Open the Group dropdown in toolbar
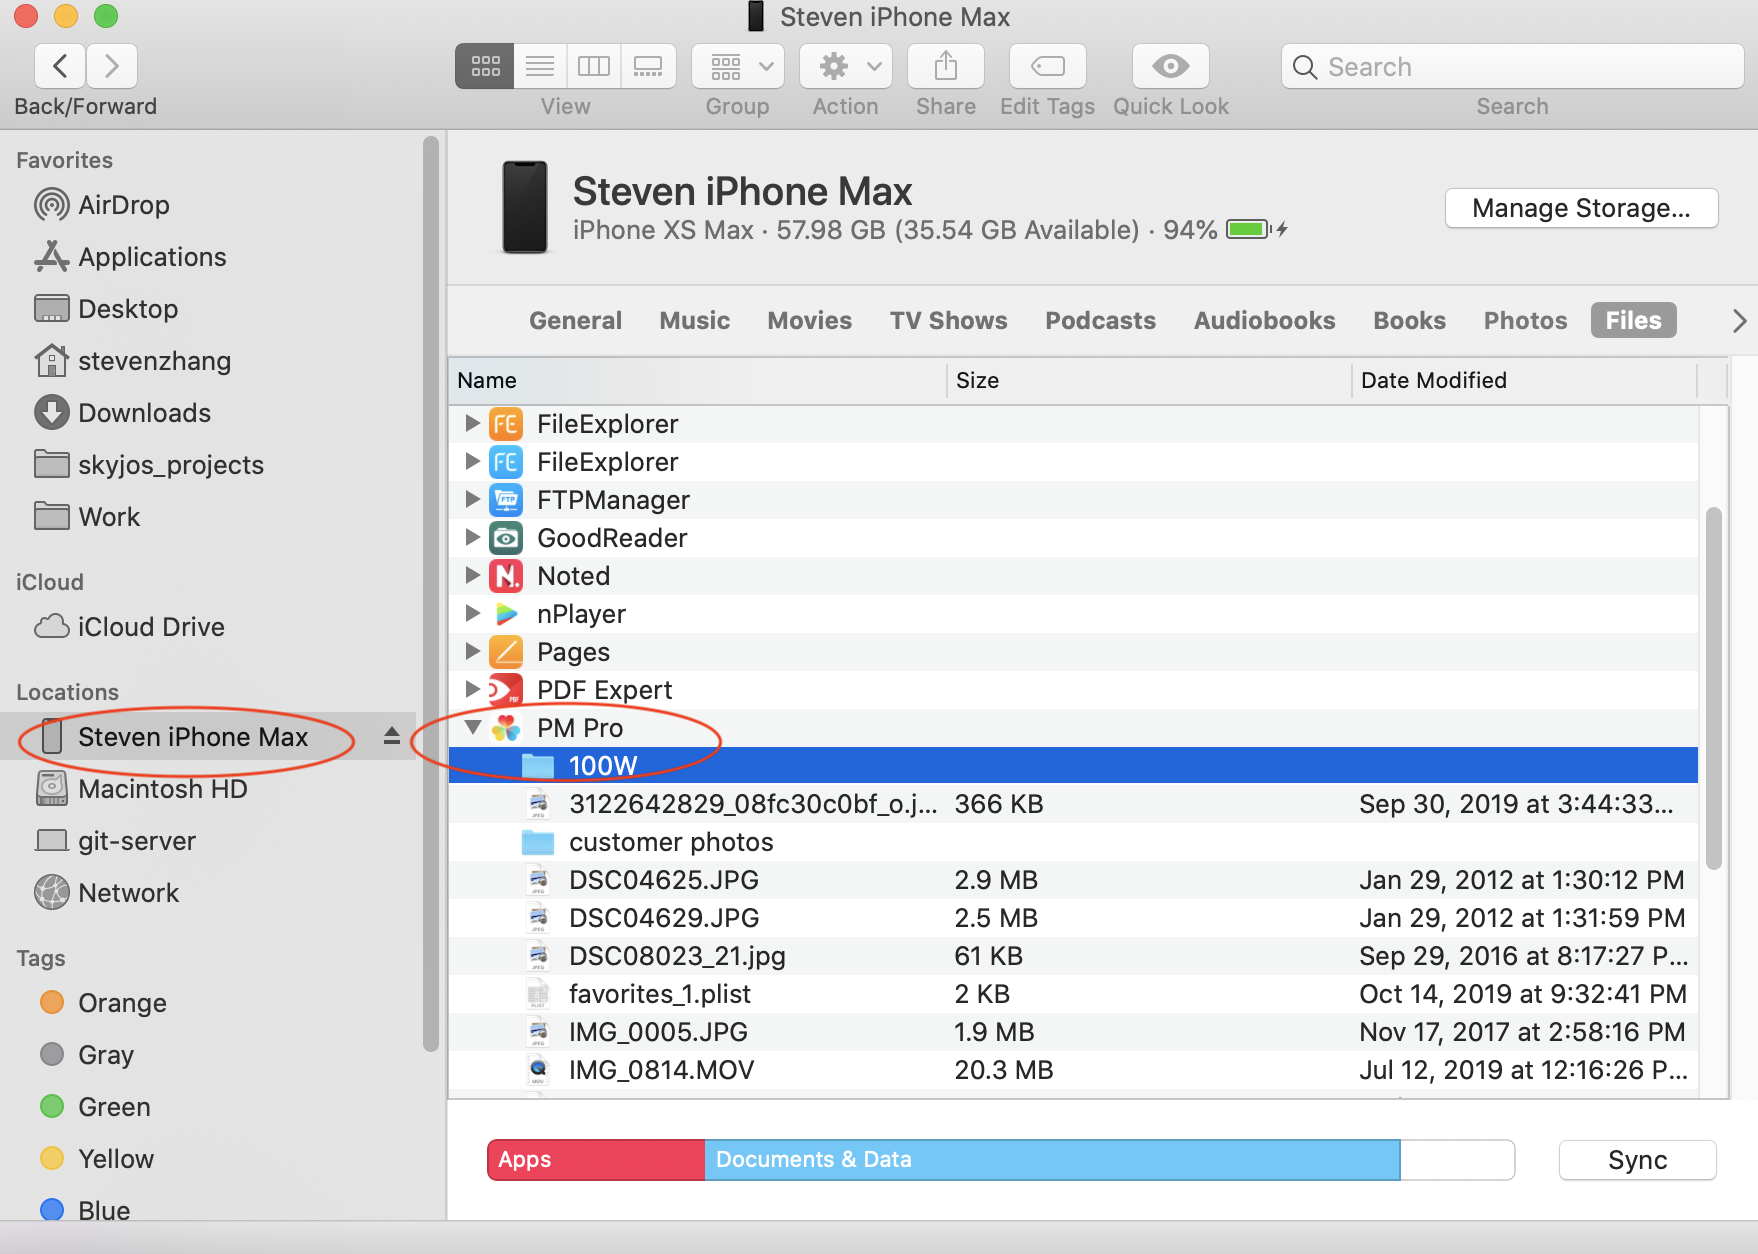 [x=738, y=67]
